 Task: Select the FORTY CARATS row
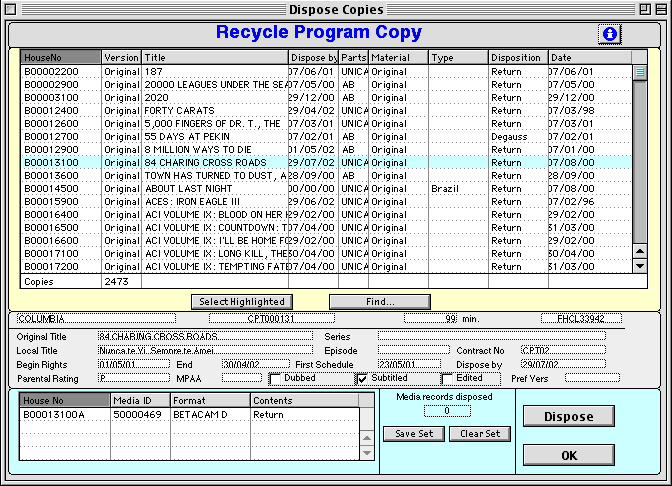tap(326, 111)
